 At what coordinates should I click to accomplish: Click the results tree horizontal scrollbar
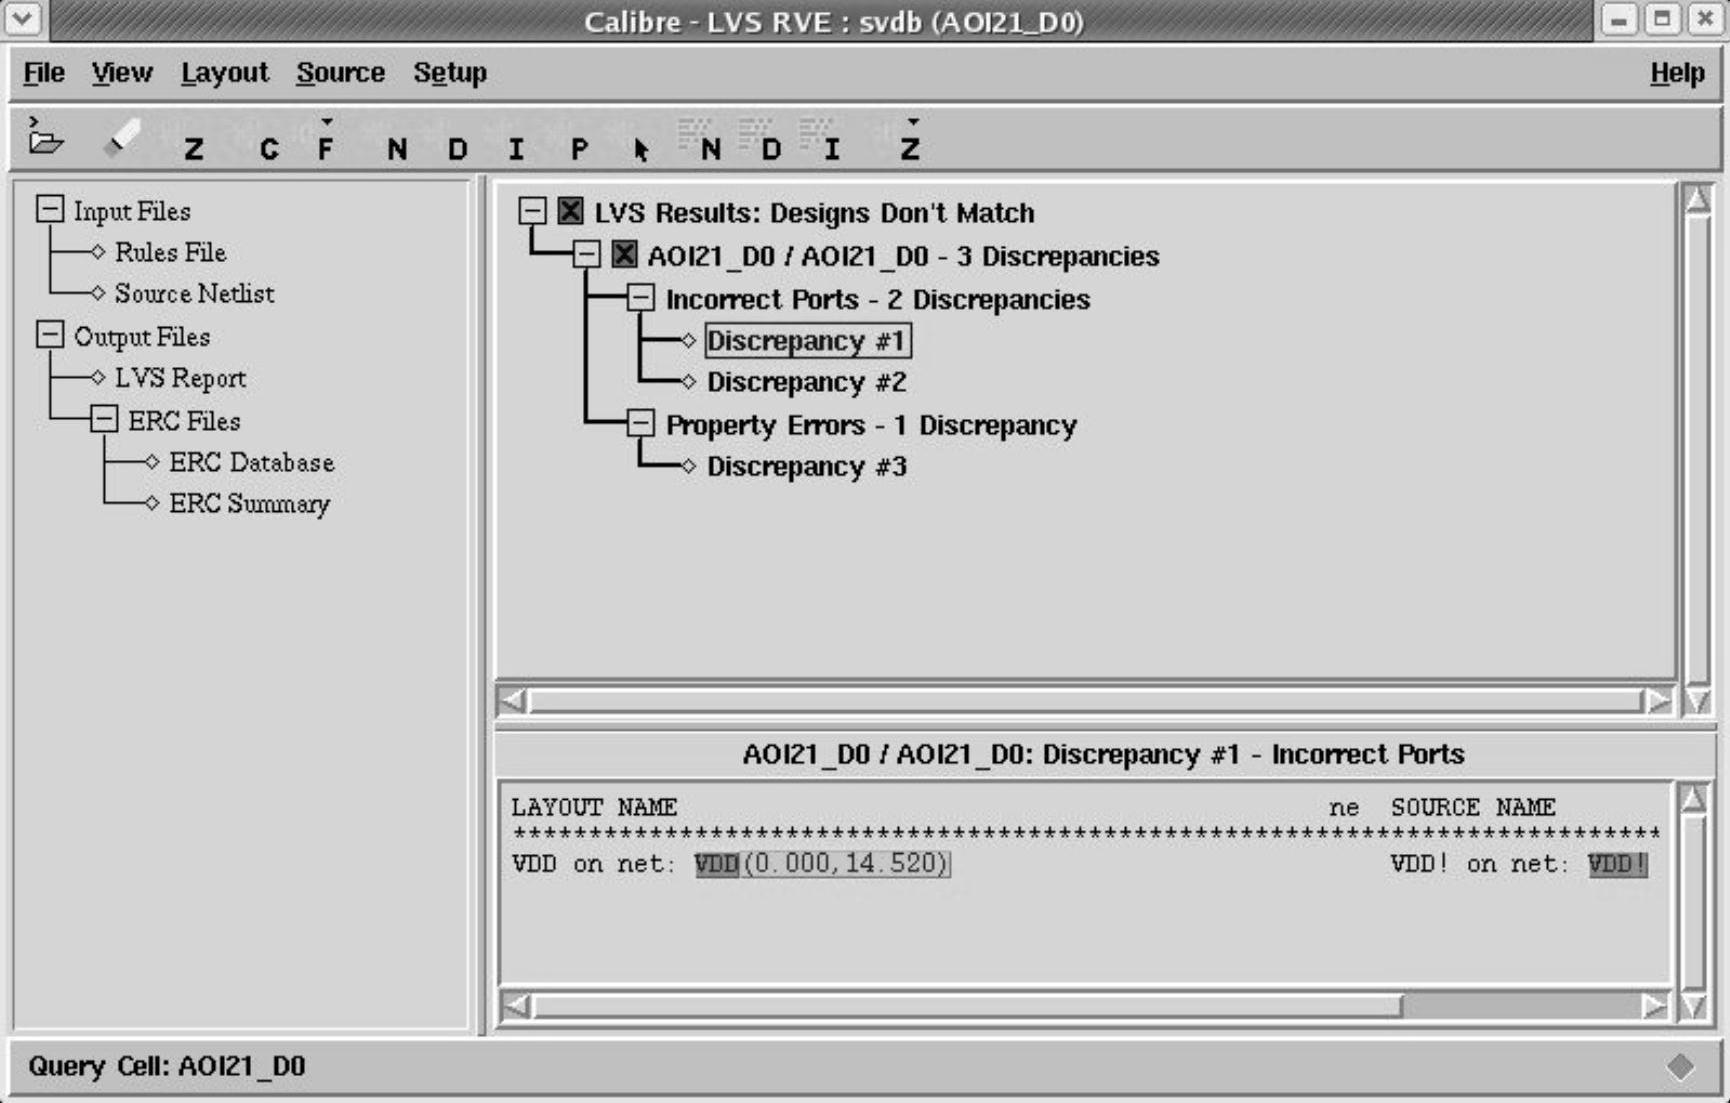tap(1085, 701)
